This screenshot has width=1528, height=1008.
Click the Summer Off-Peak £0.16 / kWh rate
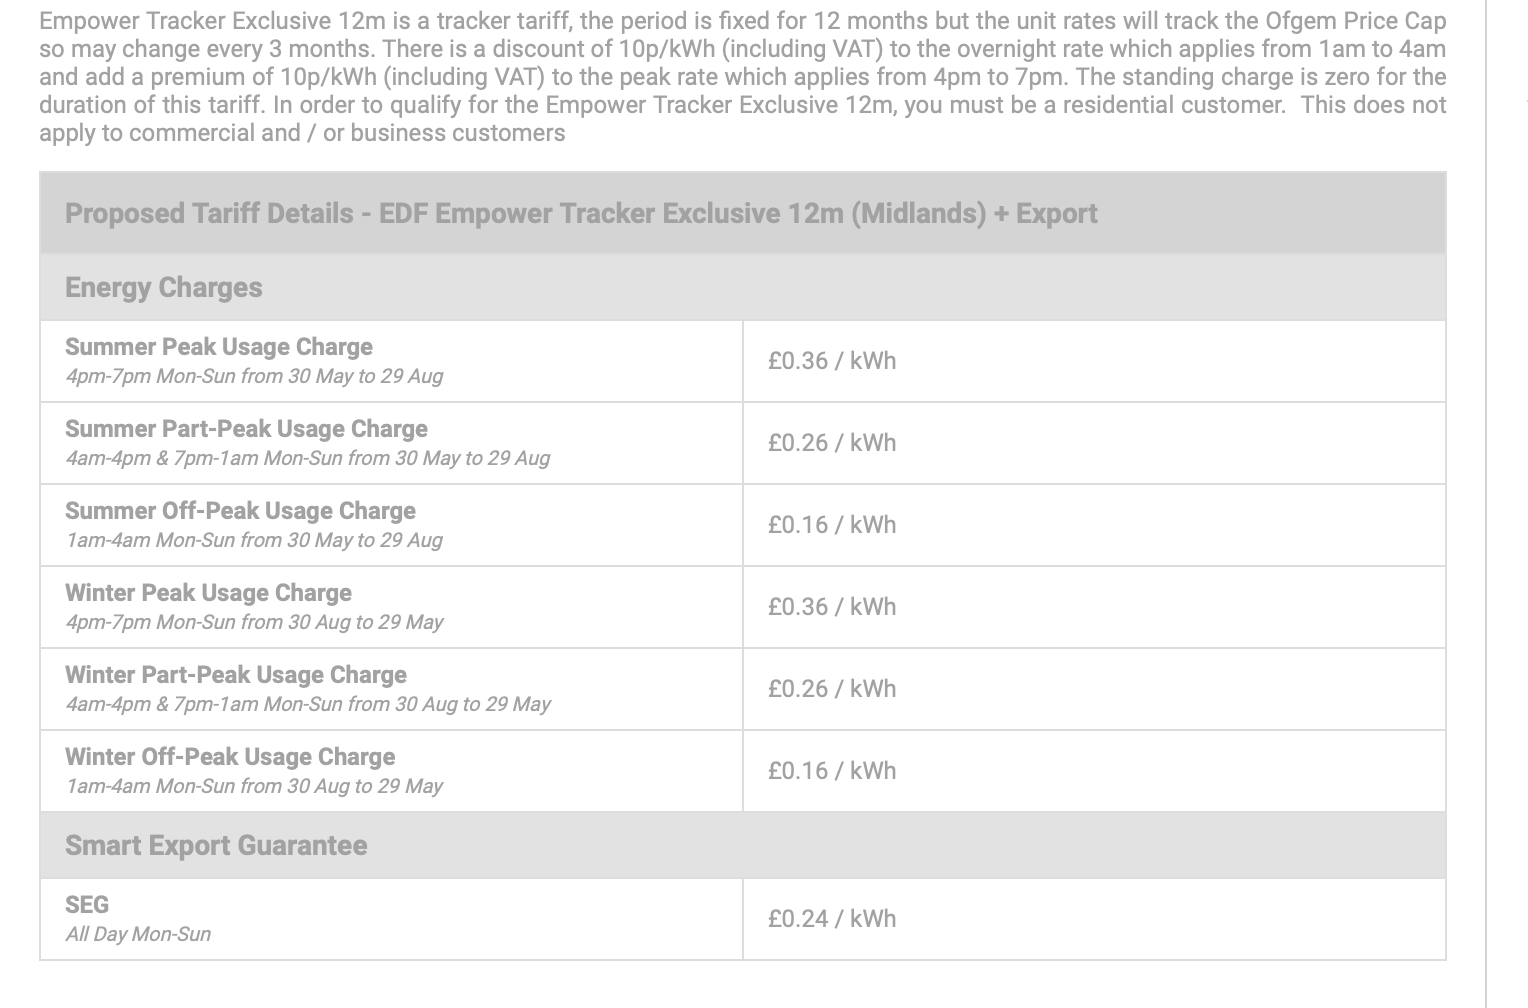click(832, 525)
